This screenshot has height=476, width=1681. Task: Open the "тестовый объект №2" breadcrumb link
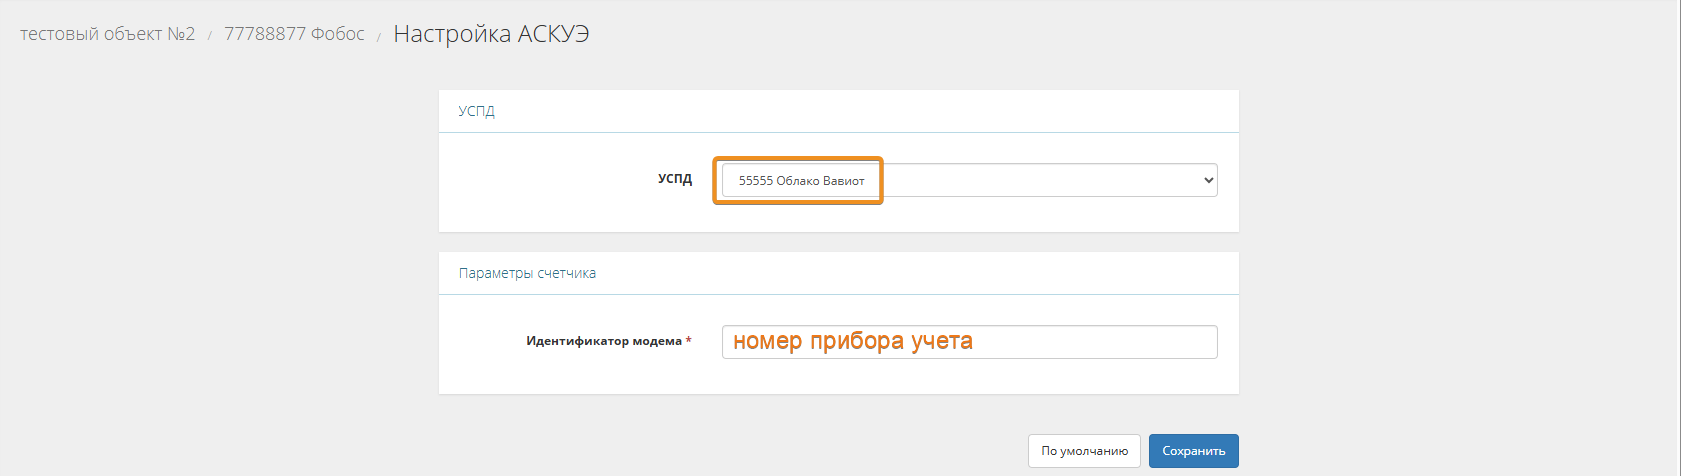pos(107,34)
